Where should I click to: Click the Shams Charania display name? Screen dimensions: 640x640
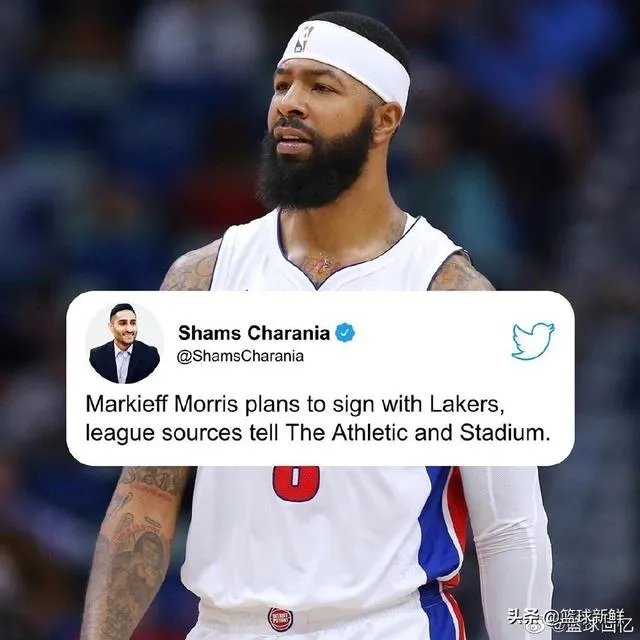254,333
